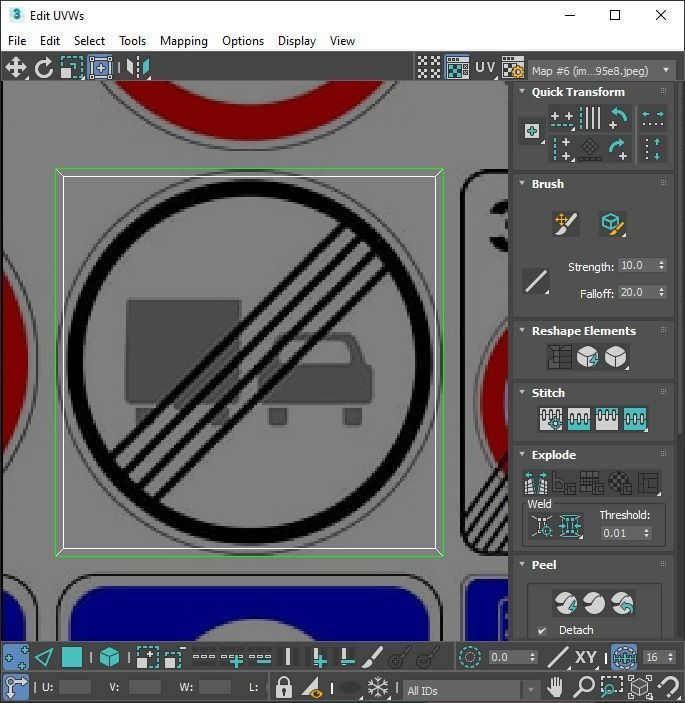Open the Select menu
This screenshot has width=685, height=703.
[x=89, y=41]
